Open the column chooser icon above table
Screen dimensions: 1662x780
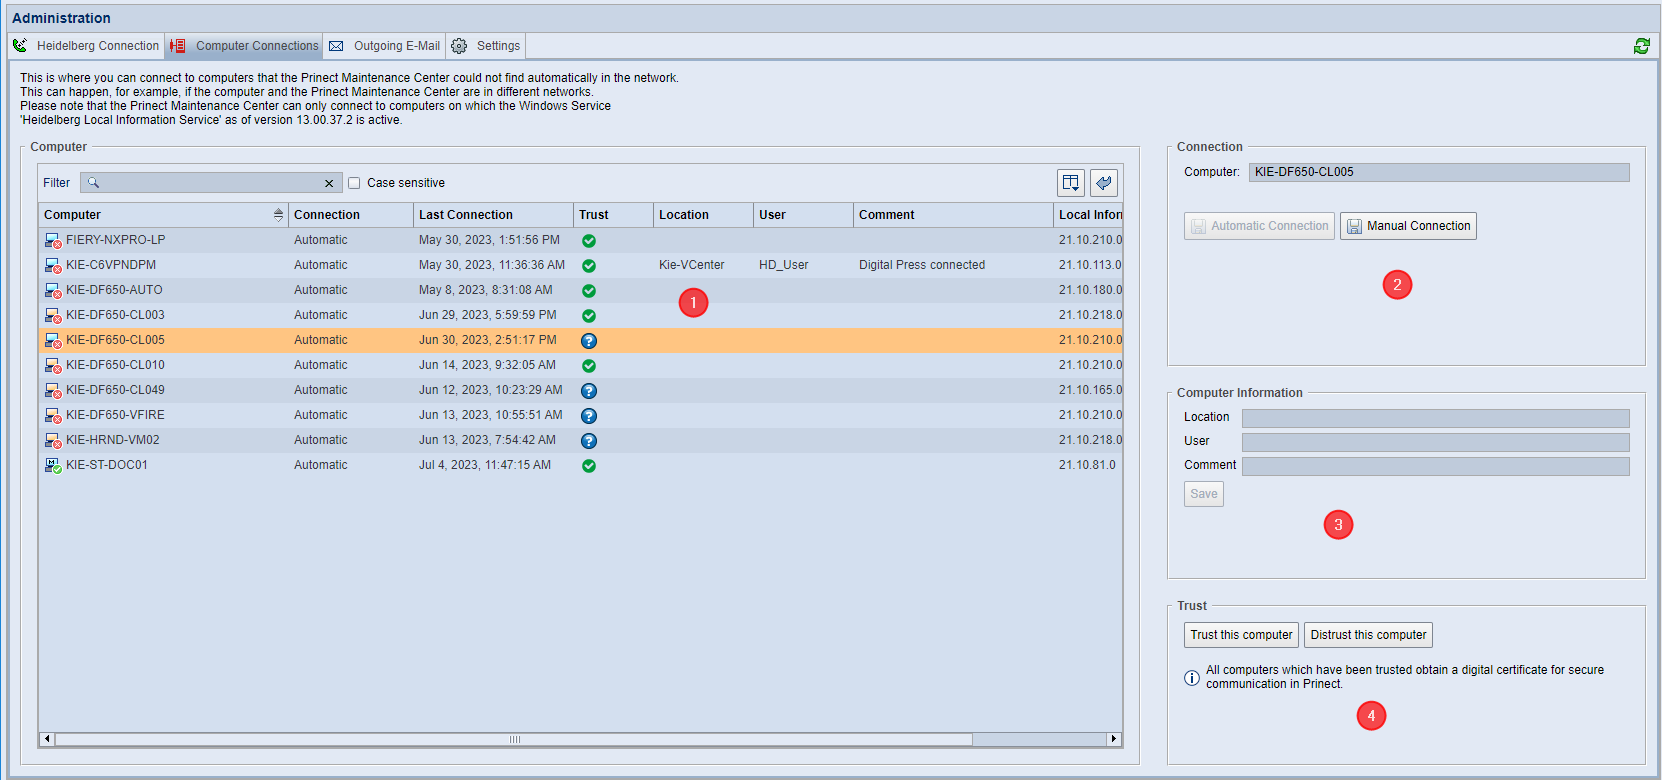1071,182
